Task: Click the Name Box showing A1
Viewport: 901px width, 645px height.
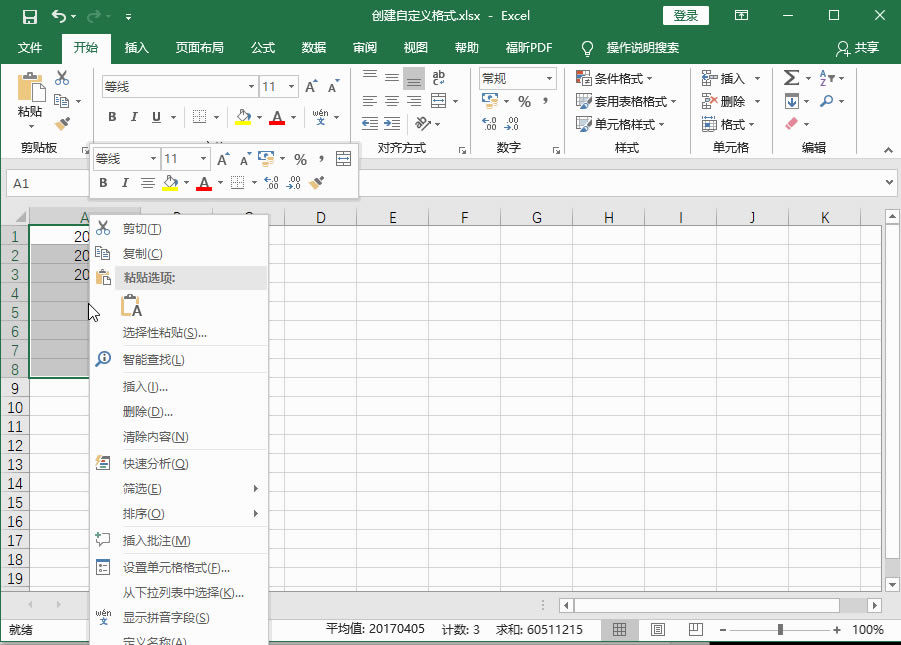Action: [45, 183]
